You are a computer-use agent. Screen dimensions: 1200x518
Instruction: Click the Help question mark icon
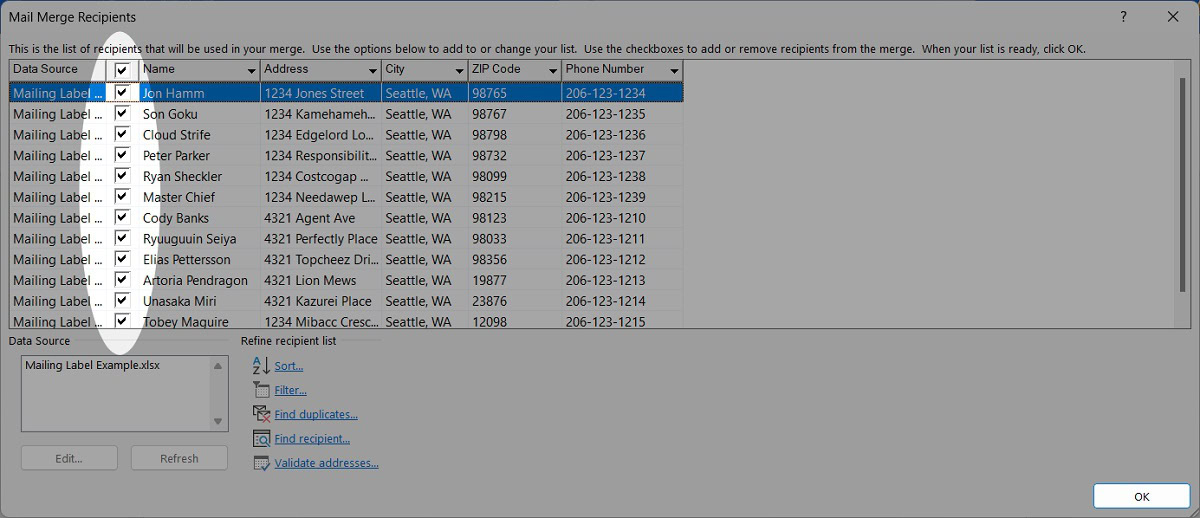(1124, 17)
